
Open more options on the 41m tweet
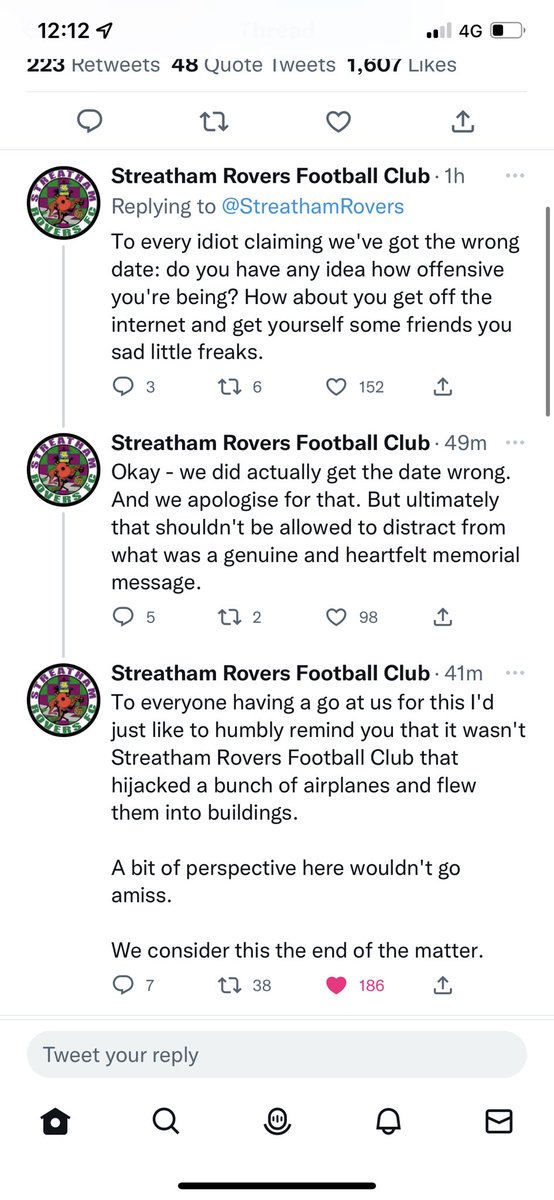tap(515, 673)
